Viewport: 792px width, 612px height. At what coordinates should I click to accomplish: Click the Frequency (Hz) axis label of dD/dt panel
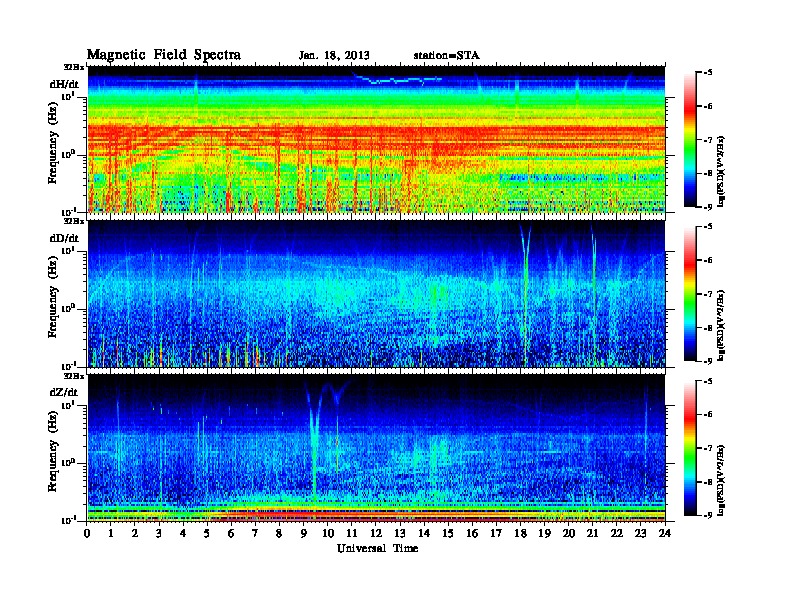click(x=53, y=297)
